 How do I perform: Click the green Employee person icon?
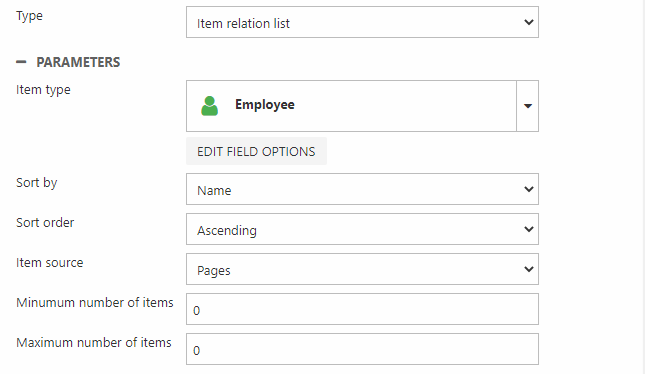click(x=209, y=106)
